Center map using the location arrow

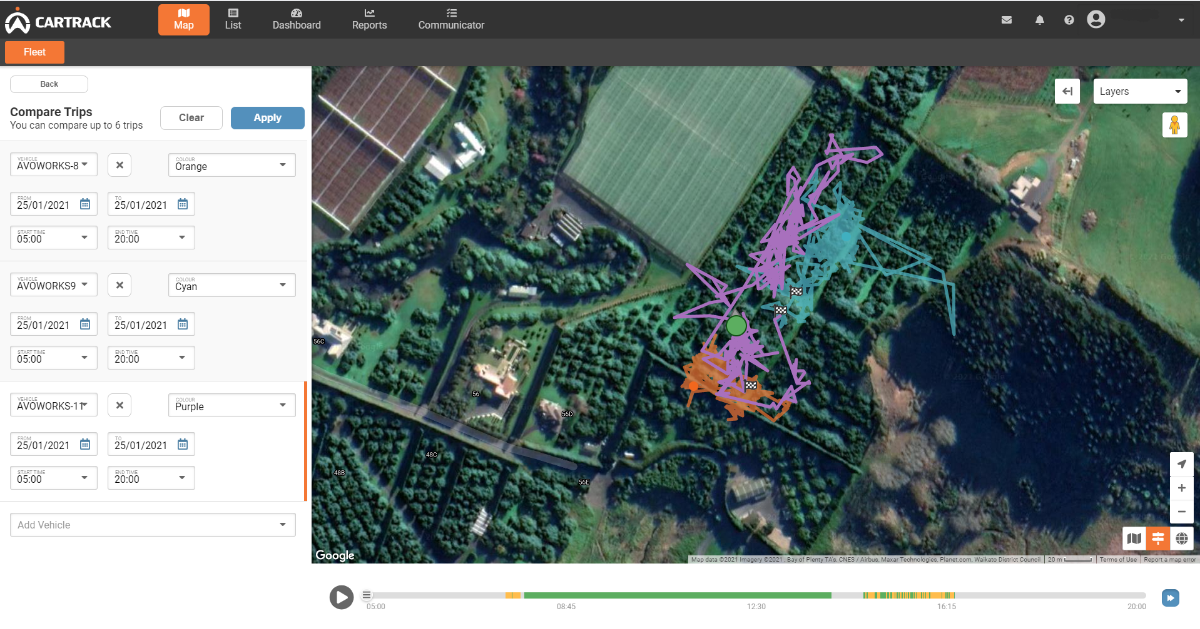1182,464
